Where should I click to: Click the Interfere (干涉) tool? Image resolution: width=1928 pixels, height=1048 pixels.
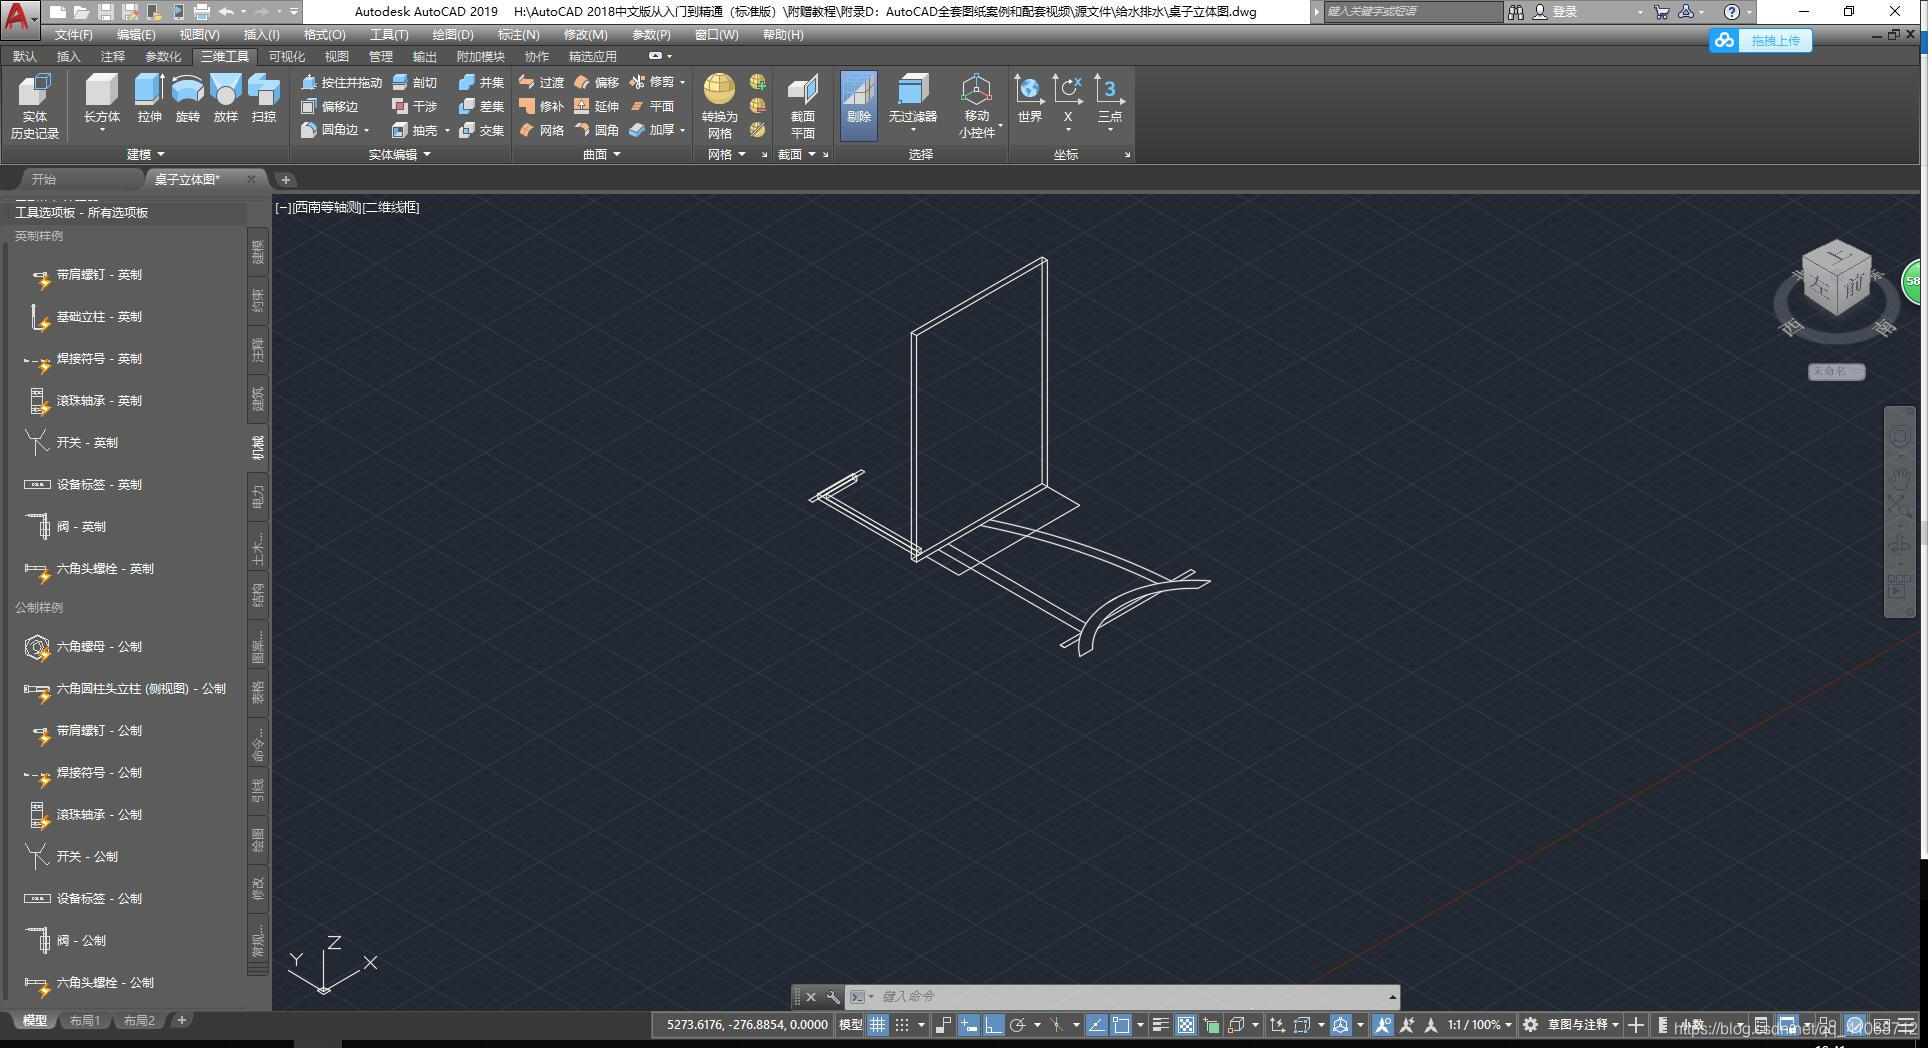415,106
